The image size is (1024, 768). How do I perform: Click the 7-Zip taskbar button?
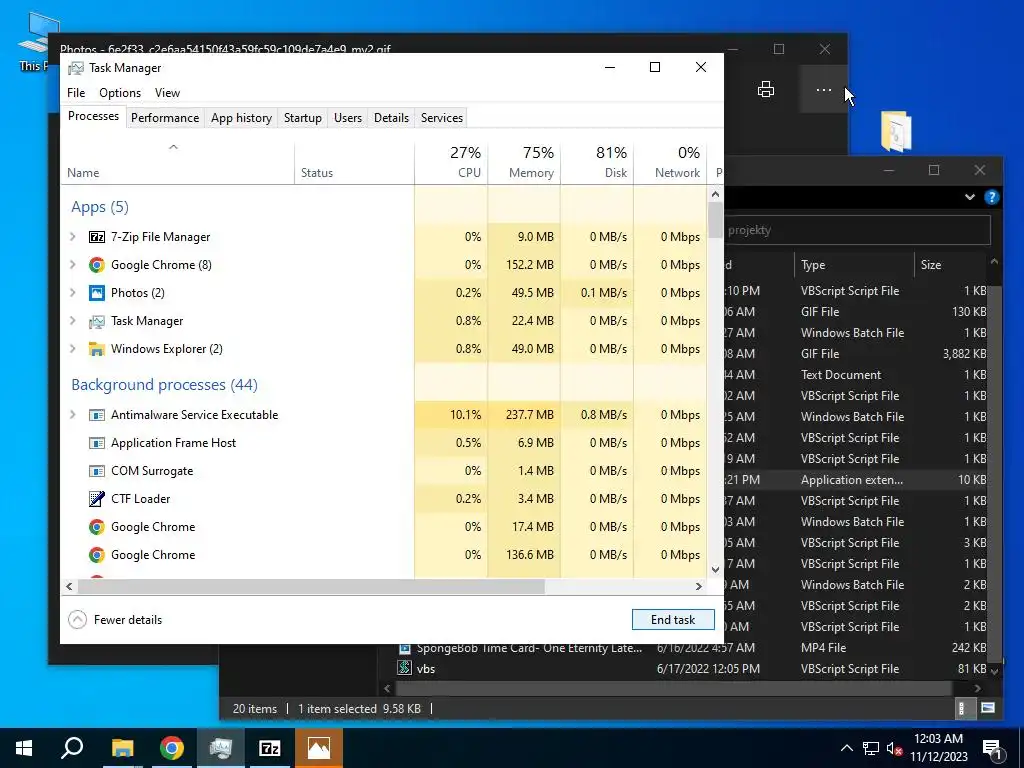point(269,748)
